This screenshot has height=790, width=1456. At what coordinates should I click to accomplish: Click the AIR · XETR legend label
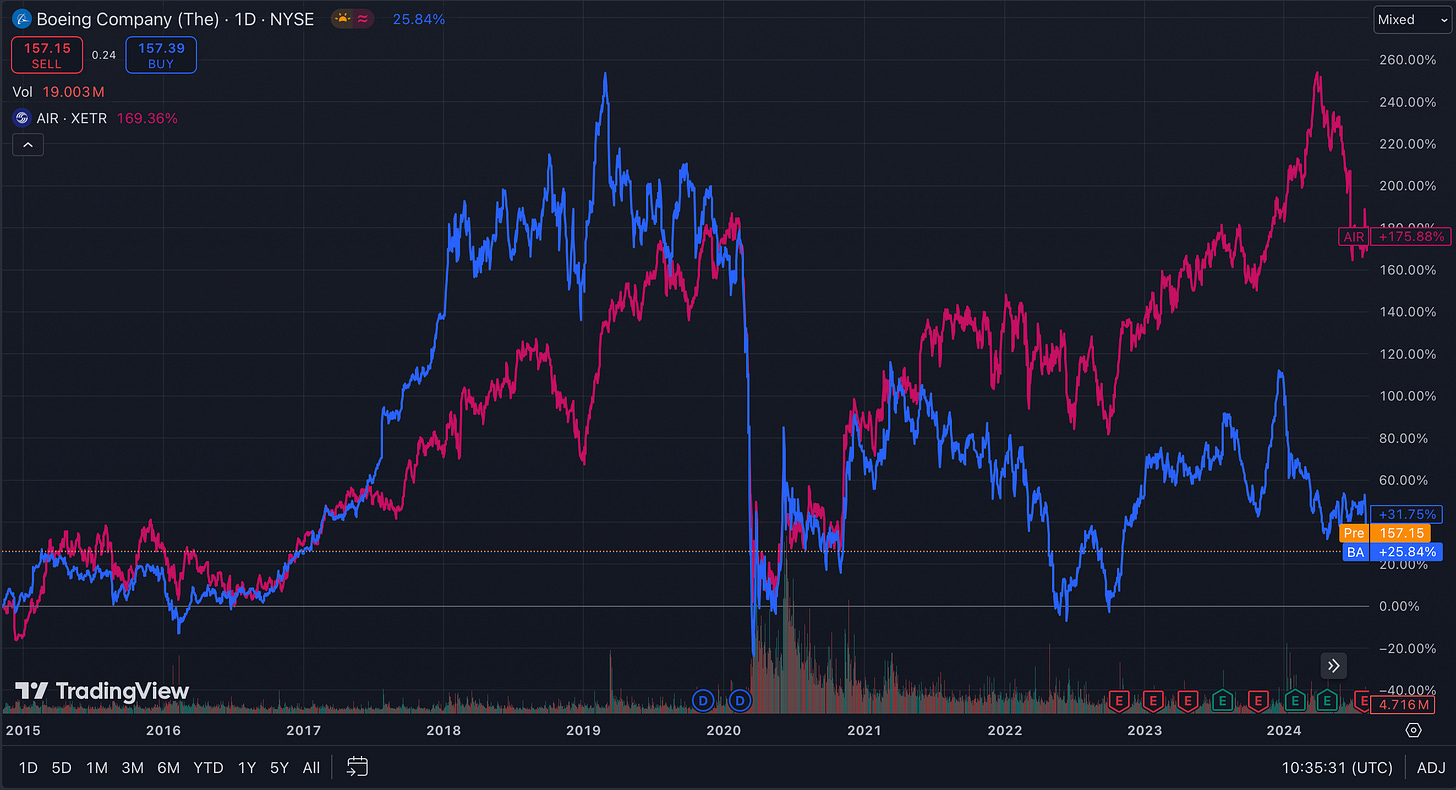[x=72, y=118]
